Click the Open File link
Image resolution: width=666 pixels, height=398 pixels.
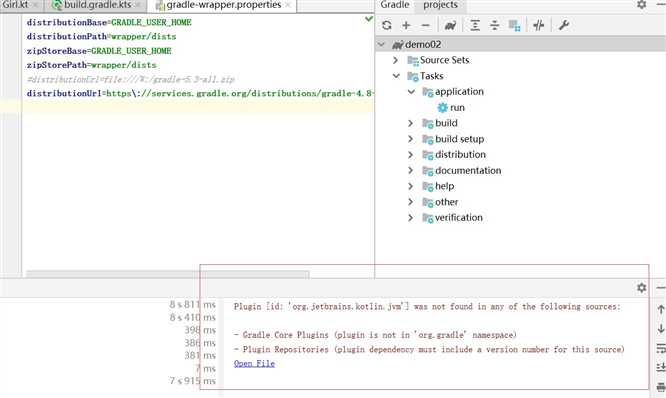[254, 364]
